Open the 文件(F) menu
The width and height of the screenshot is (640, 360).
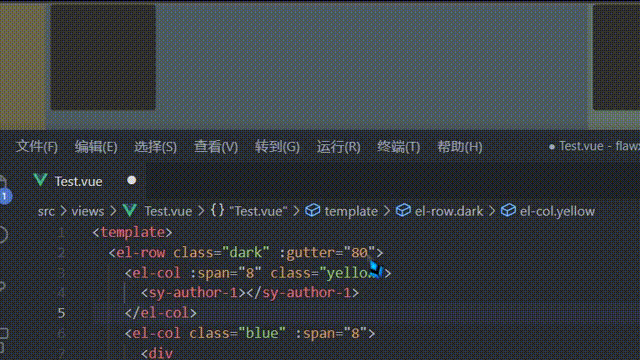coord(37,147)
